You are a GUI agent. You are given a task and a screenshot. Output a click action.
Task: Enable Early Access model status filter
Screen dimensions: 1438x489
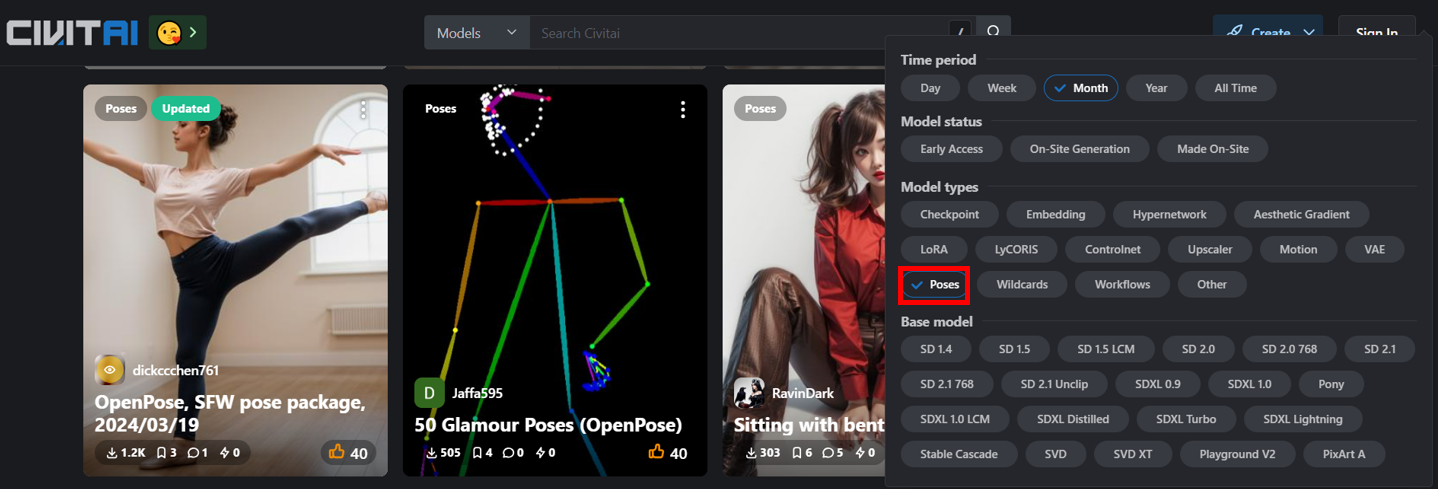[x=951, y=149]
